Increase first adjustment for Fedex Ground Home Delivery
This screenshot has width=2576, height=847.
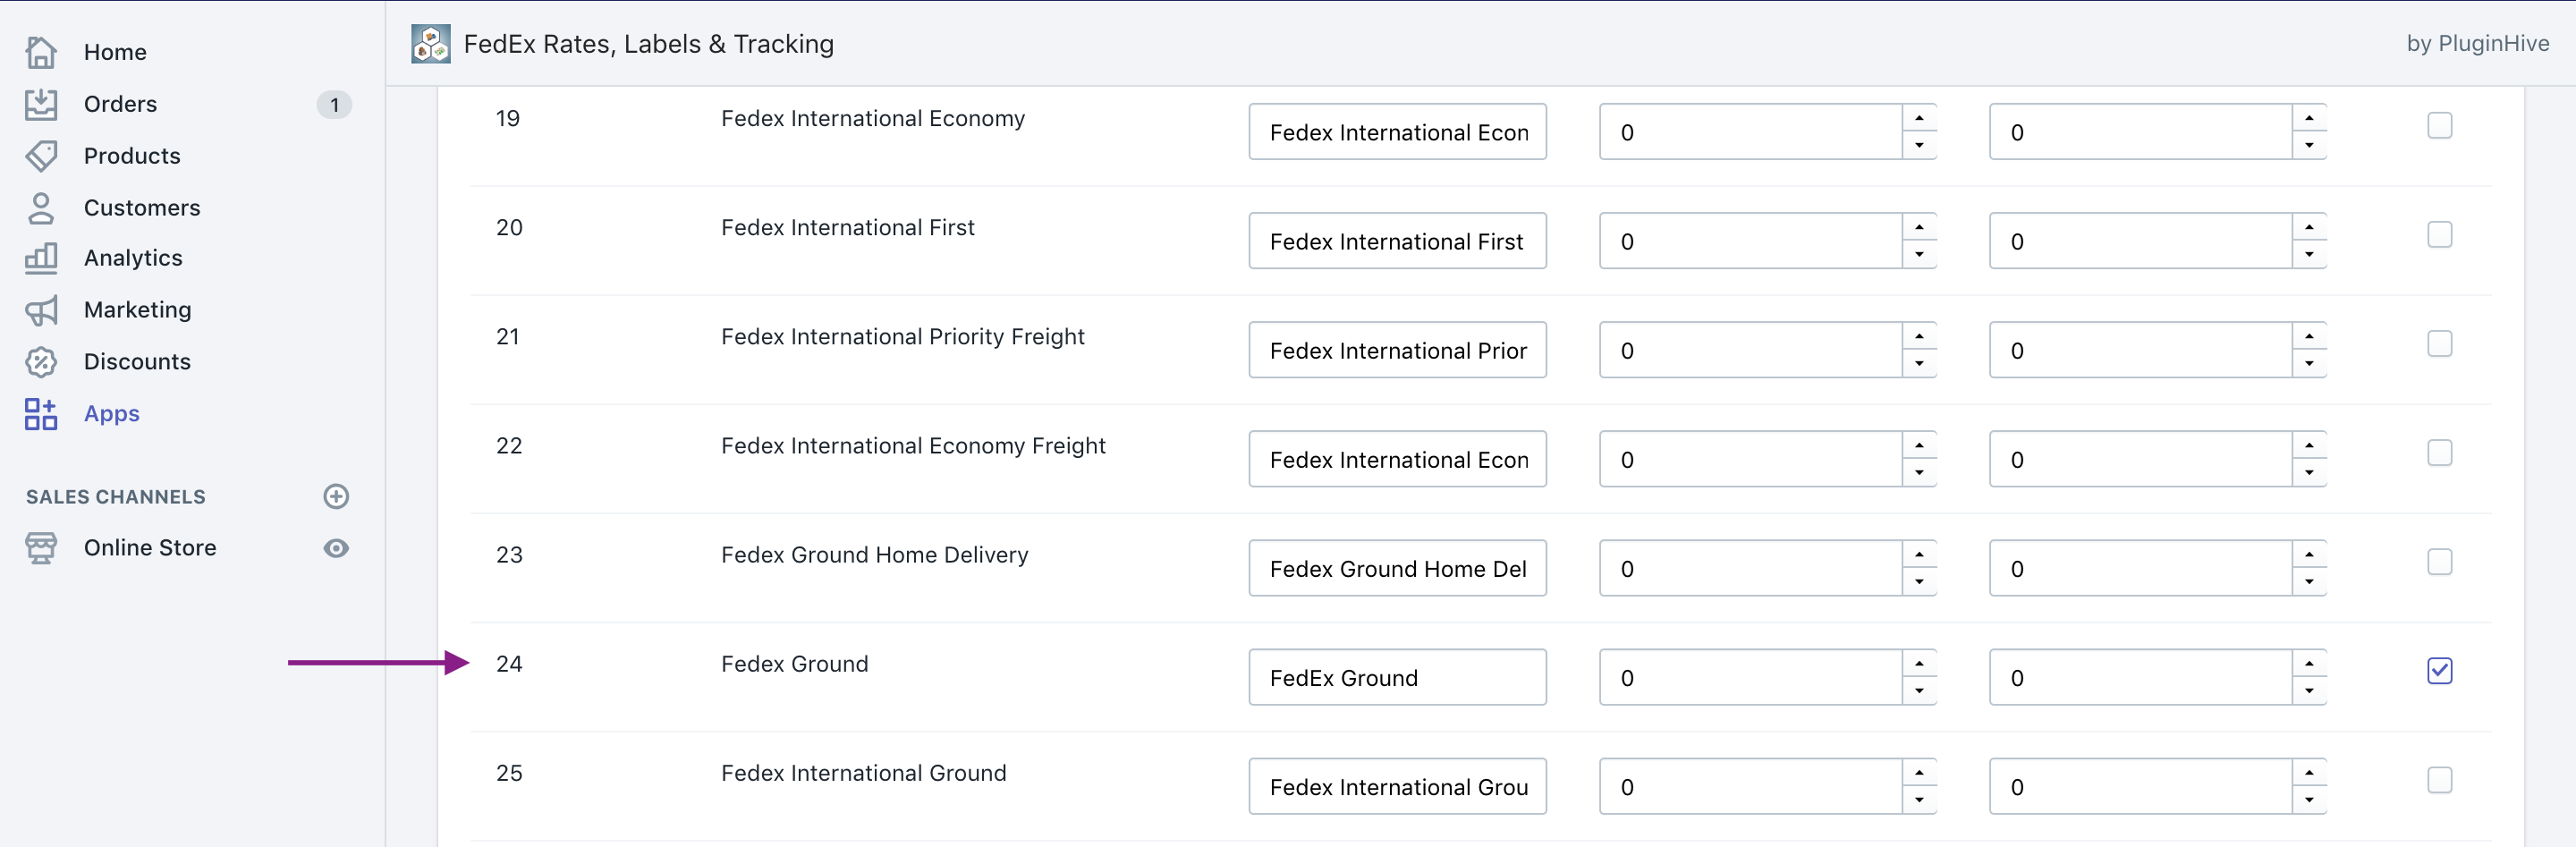tap(1919, 554)
